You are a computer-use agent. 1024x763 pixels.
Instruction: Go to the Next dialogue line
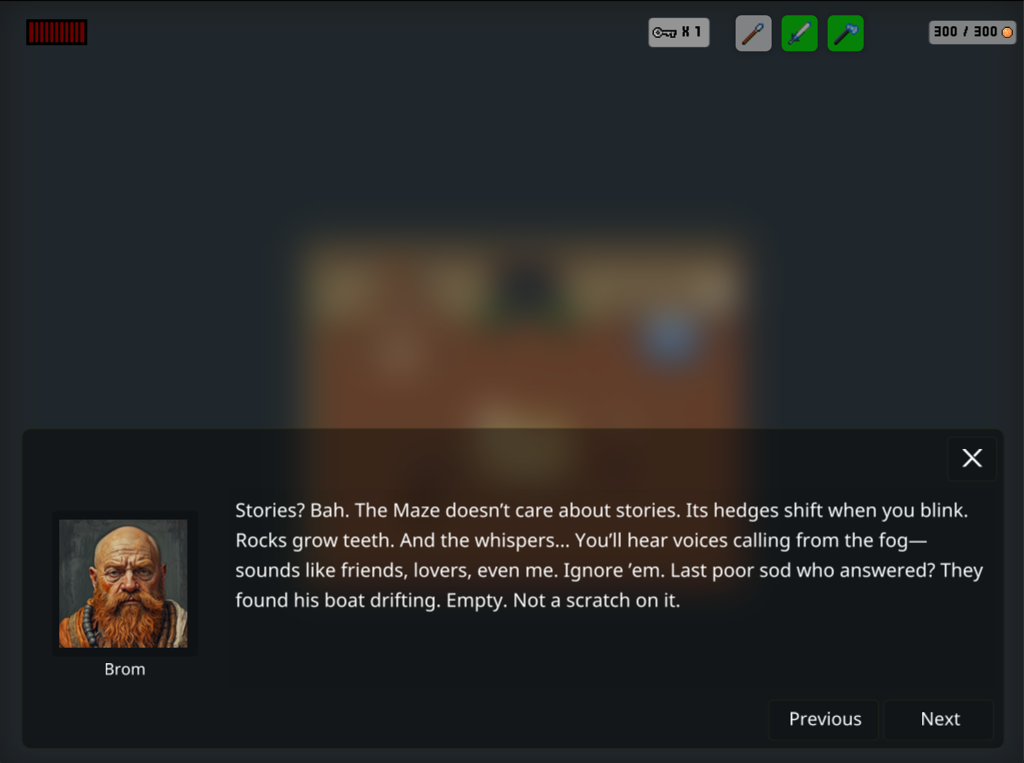click(939, 719)
